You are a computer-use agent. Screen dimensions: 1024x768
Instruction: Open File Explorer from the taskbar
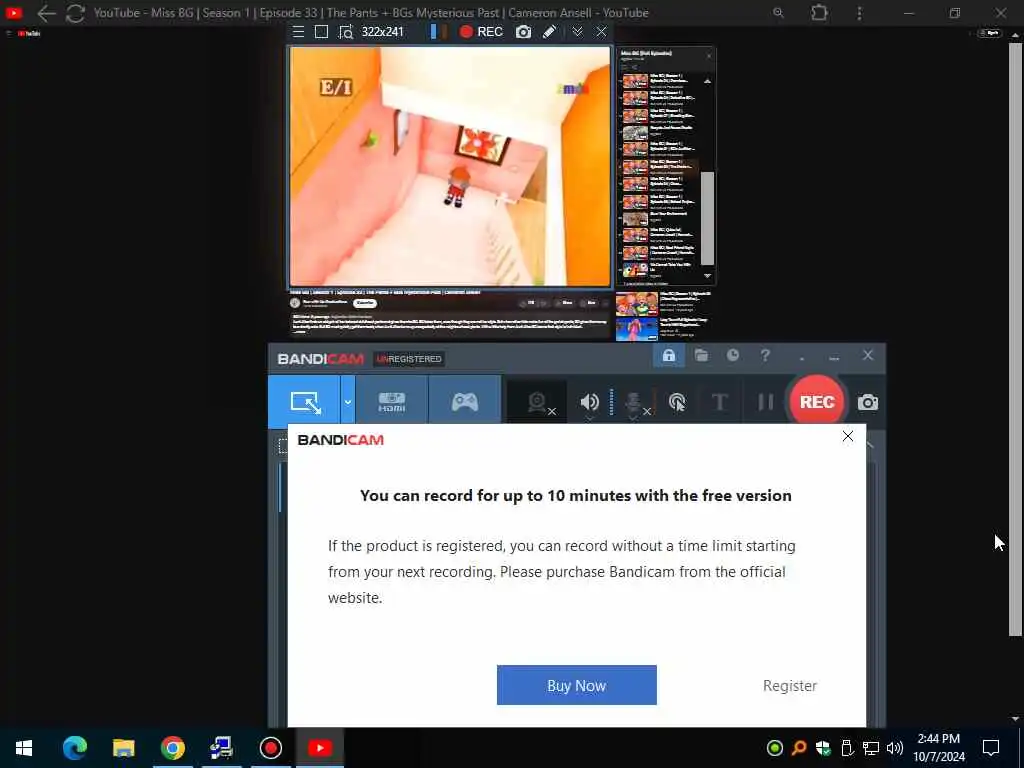(123, 748)
